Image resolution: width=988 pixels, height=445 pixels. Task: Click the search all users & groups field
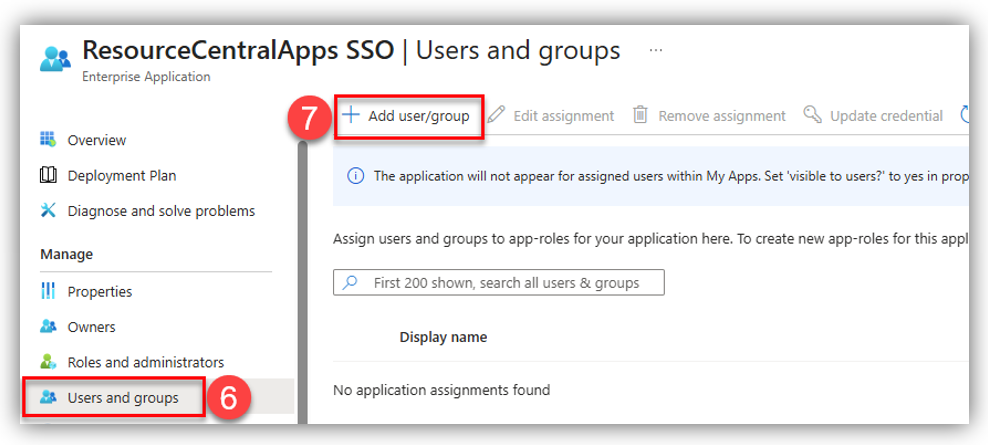(x=498, y=283)
